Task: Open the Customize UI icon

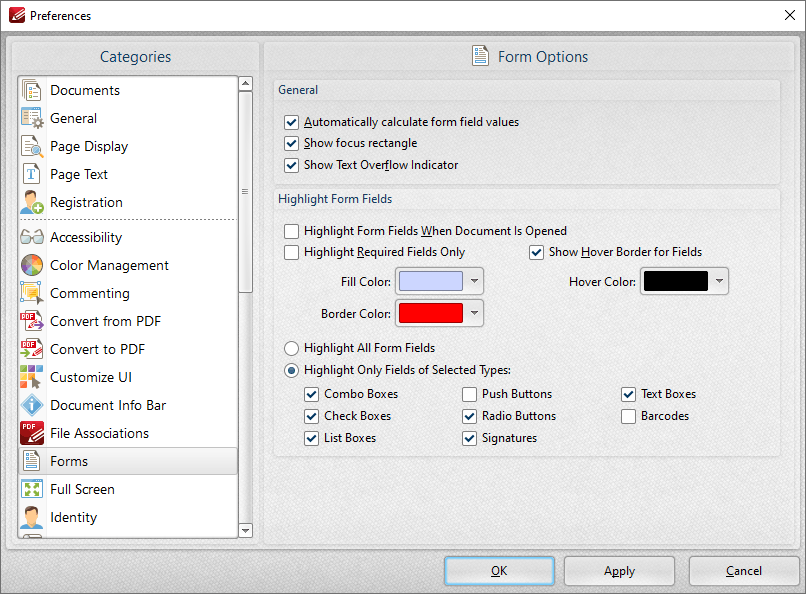Action: (32, 377)
